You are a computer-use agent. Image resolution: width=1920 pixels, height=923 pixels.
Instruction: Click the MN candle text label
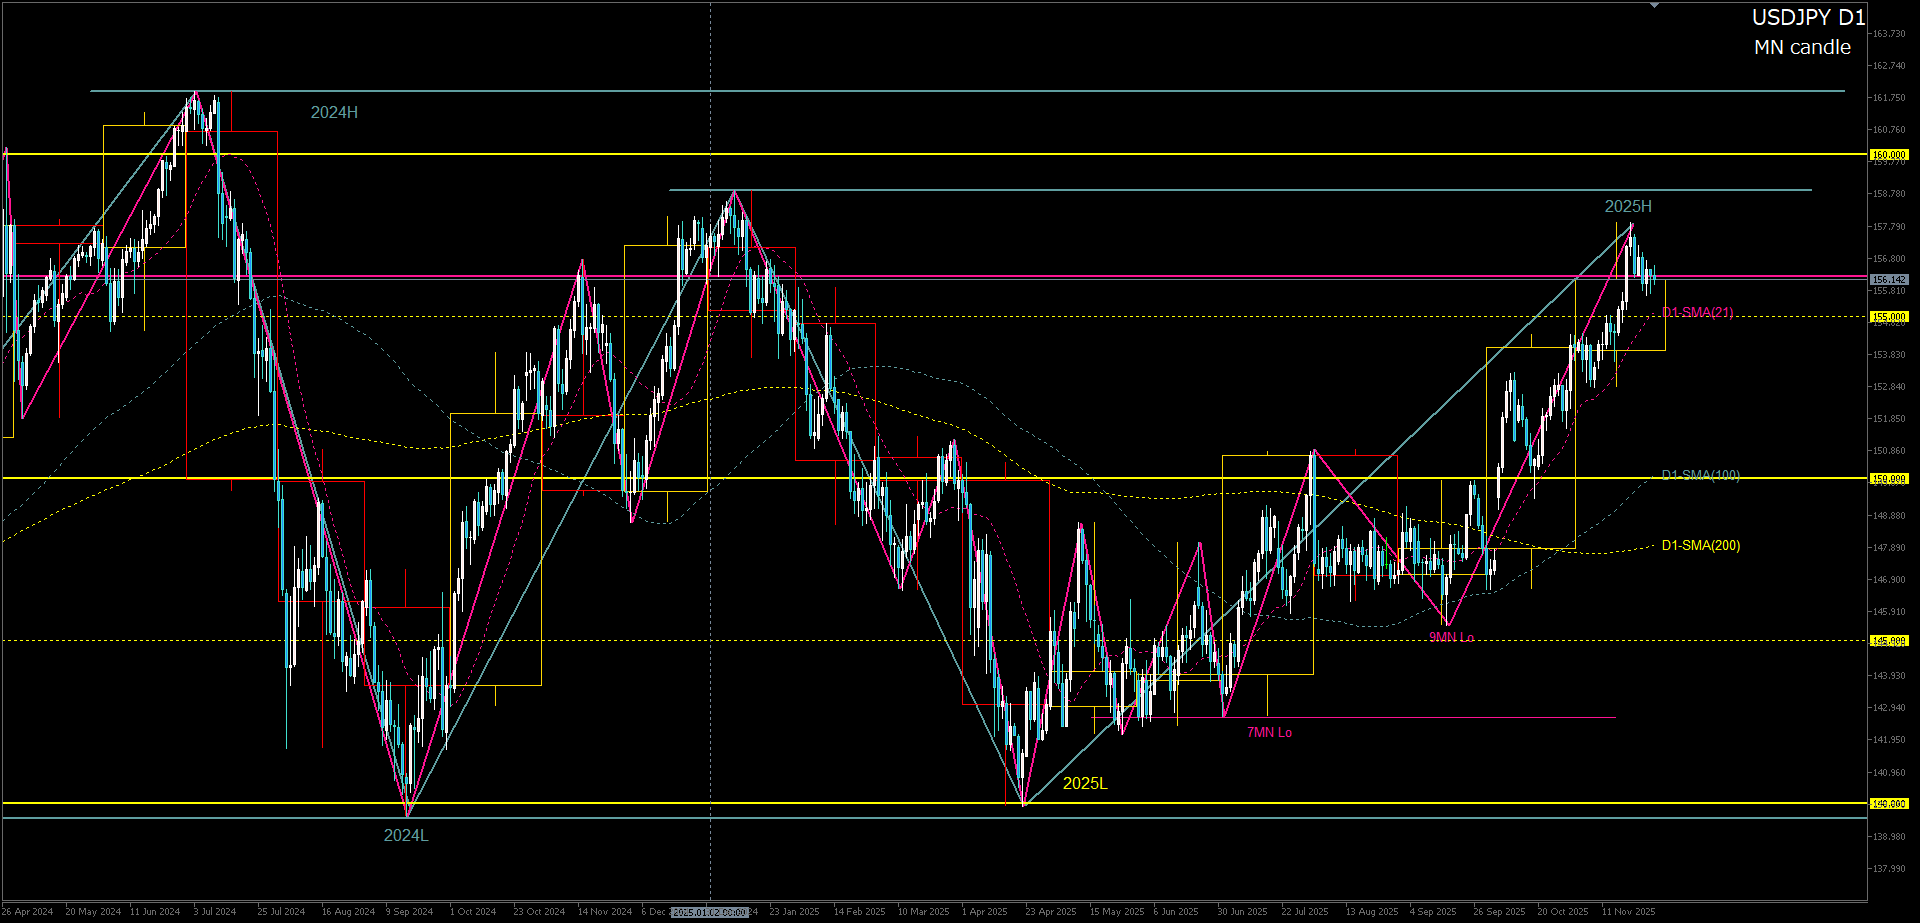pyautogui.click(x=1802, y=48)
